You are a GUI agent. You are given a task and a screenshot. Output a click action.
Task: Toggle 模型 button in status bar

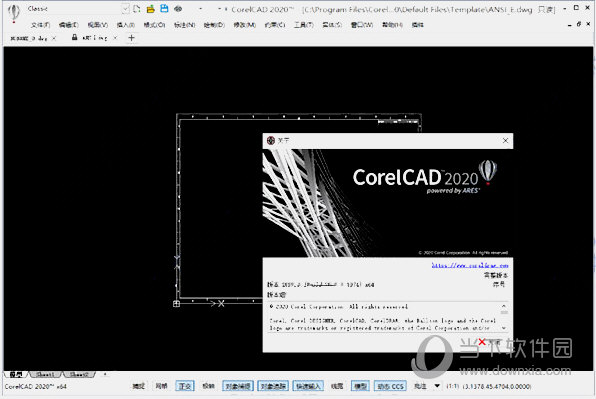tap(360, 386)
